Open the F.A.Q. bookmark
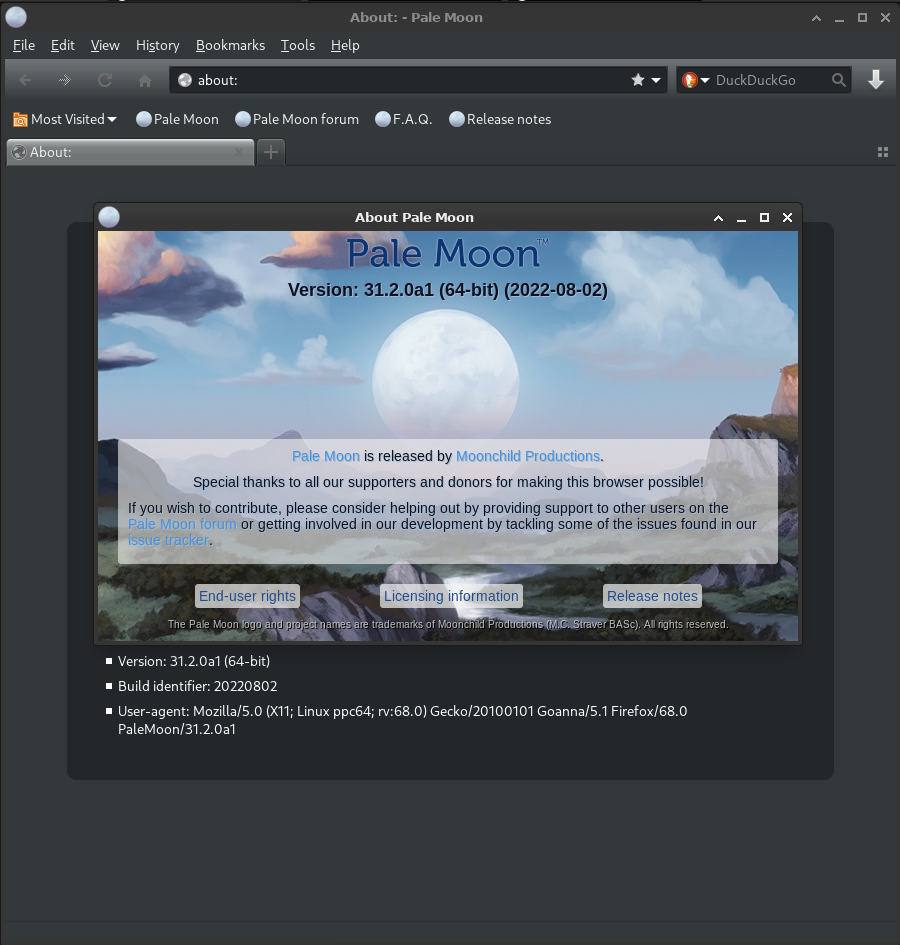900x945 pixels. (404, 119)
